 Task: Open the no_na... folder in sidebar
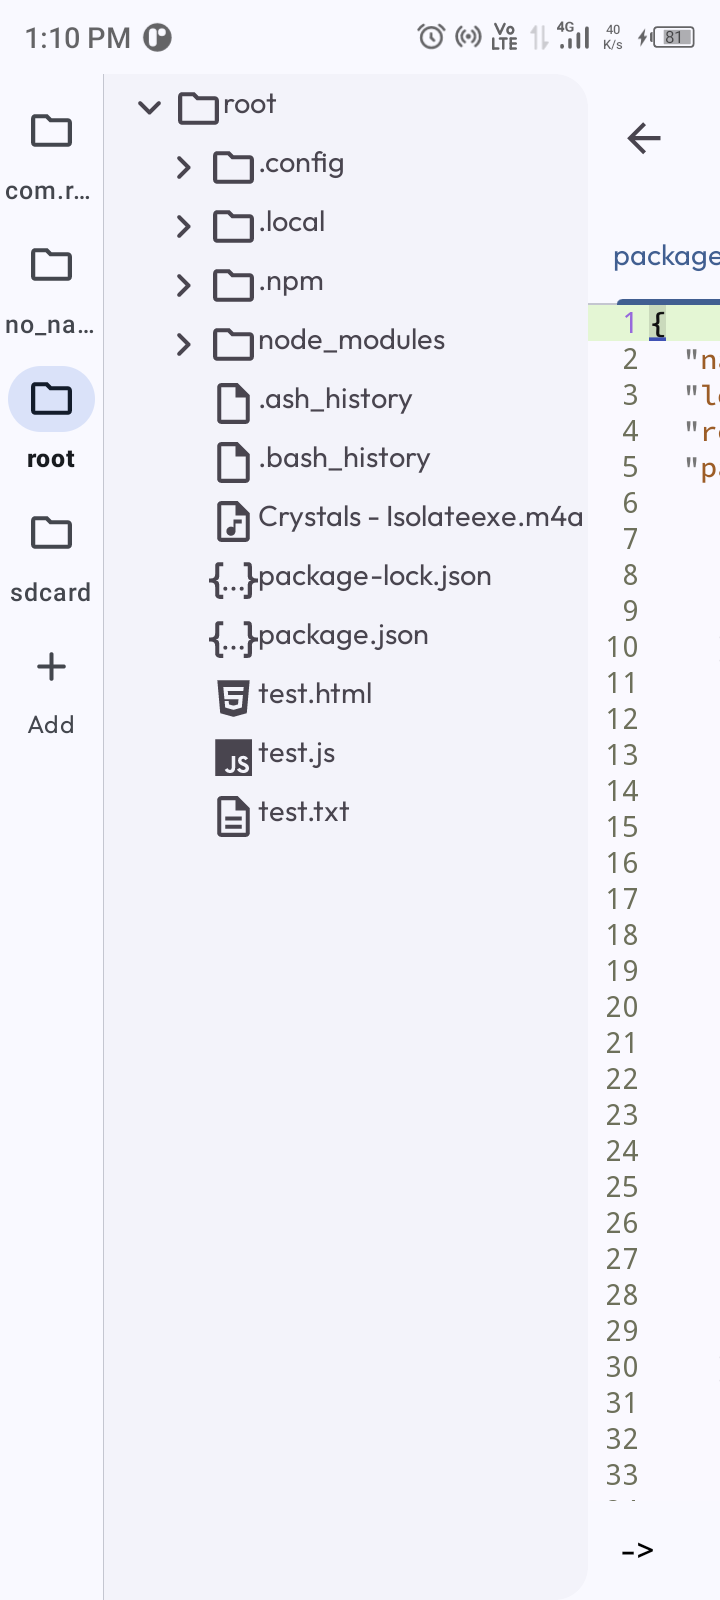(x=51, y=266)
